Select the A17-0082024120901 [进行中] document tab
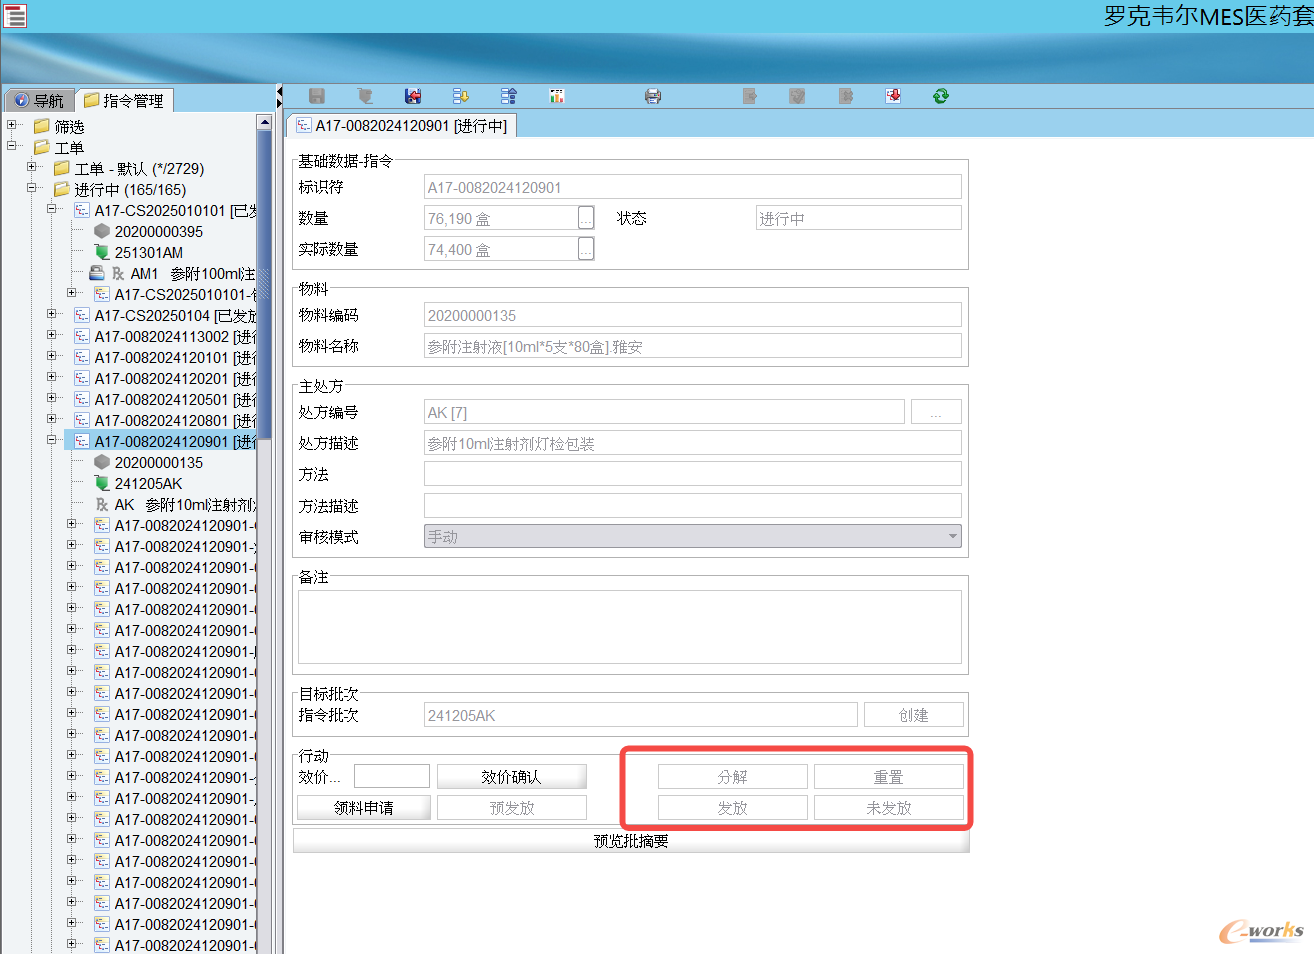Screen dimensions: 1314x954 click(402, 125)
